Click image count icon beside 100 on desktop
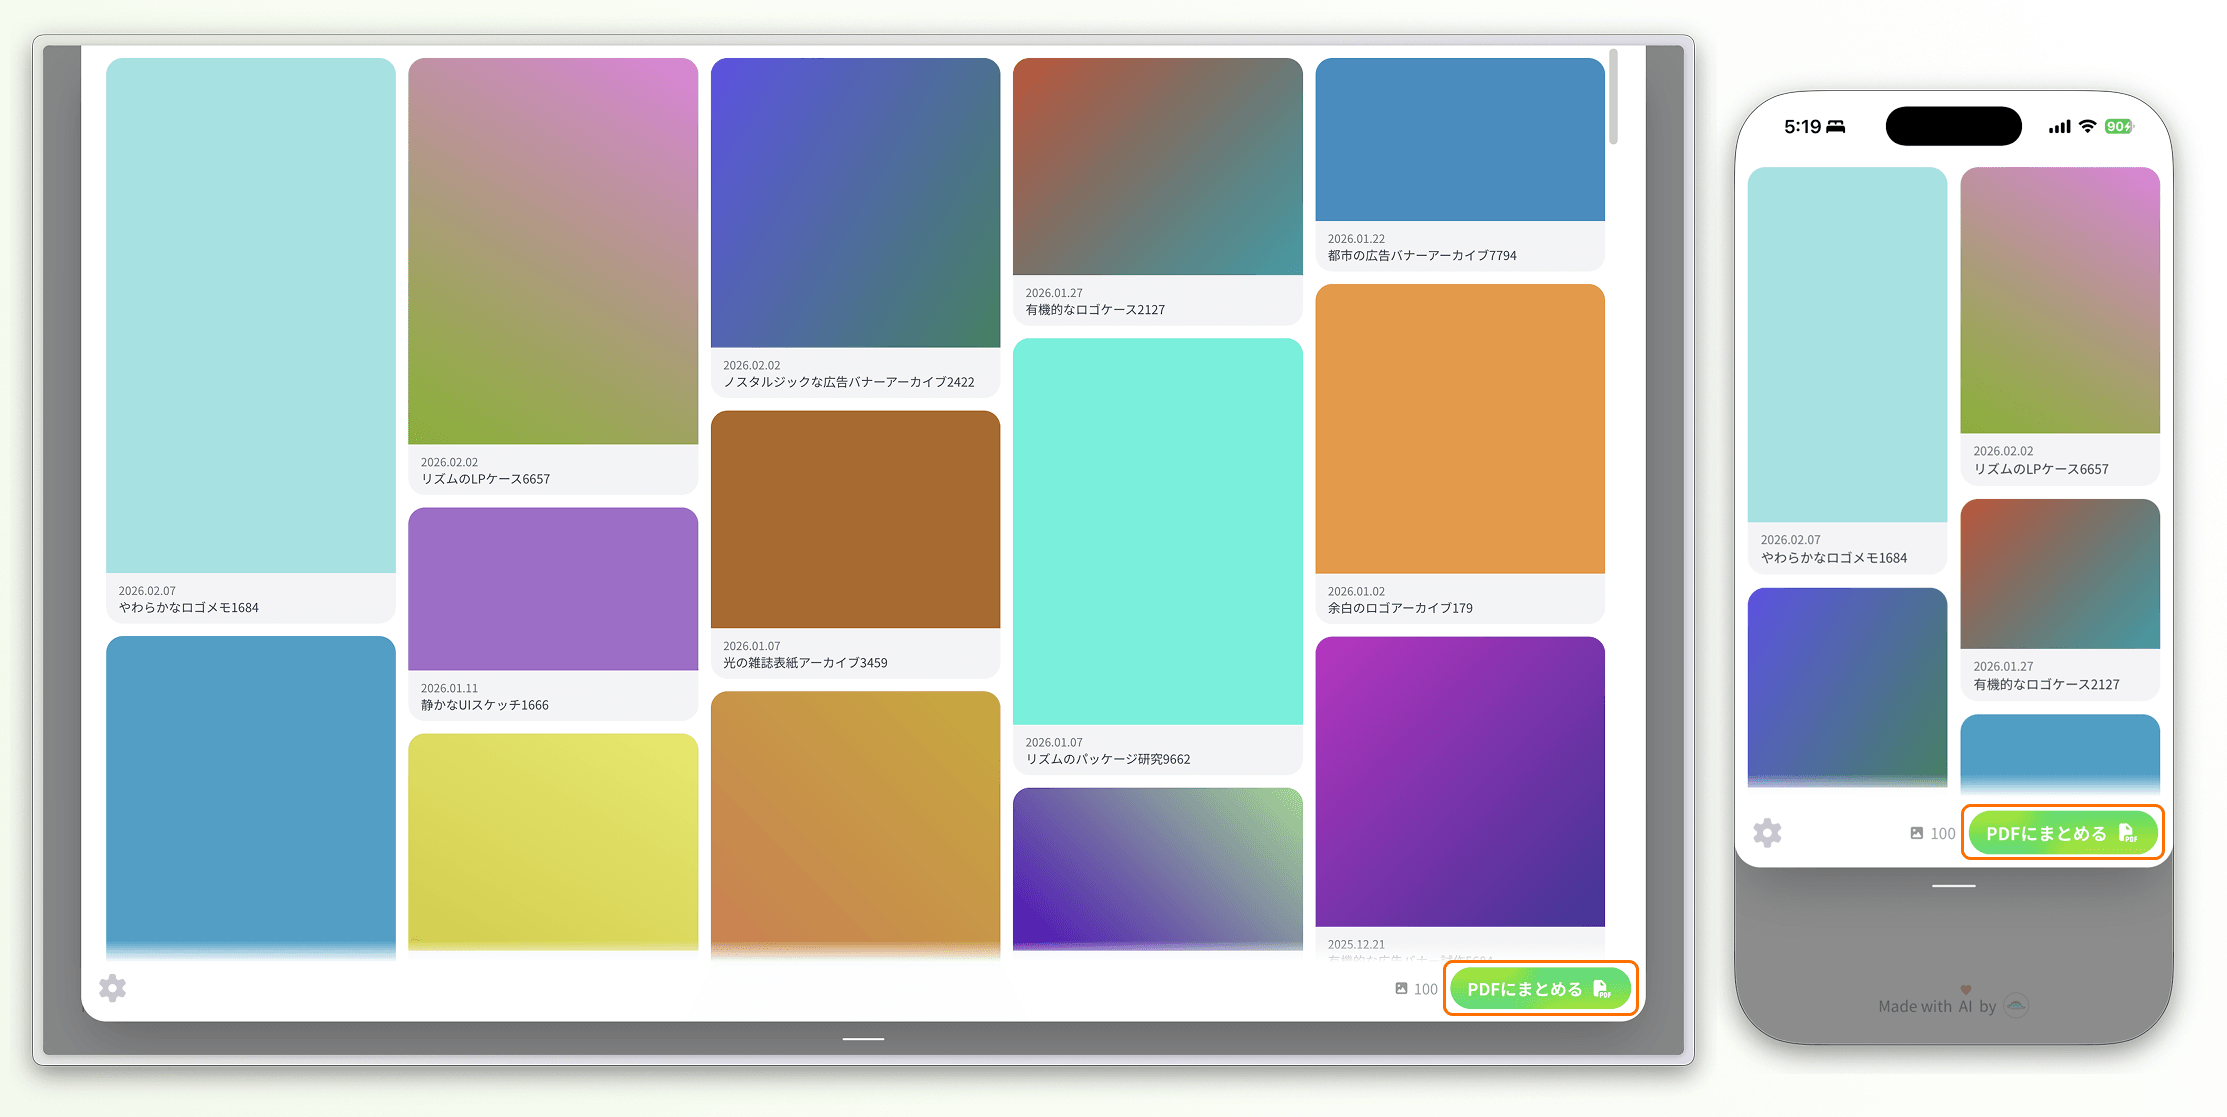The height and width of the screenshot is (1117, 2227). tap(1401, 989)
